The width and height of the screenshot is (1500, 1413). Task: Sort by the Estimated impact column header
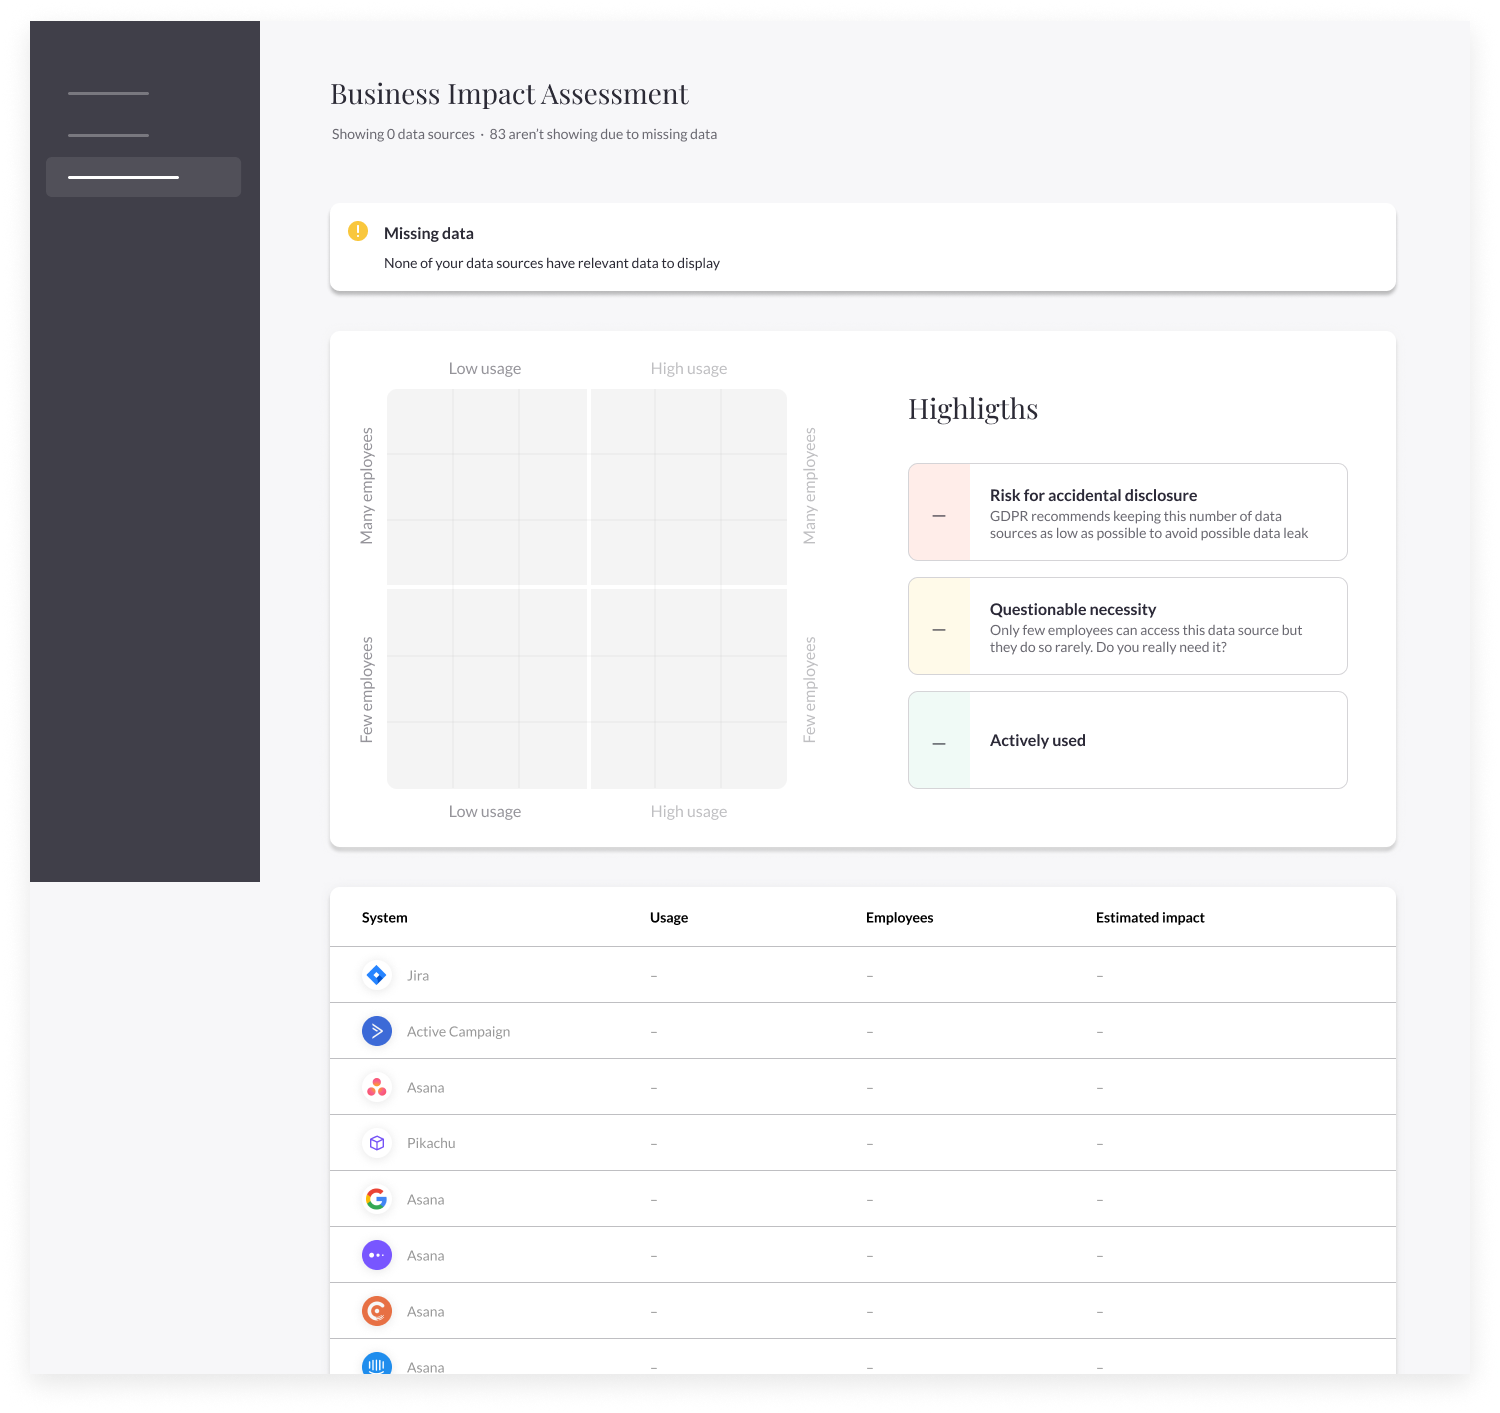(x=1150, y=918)
